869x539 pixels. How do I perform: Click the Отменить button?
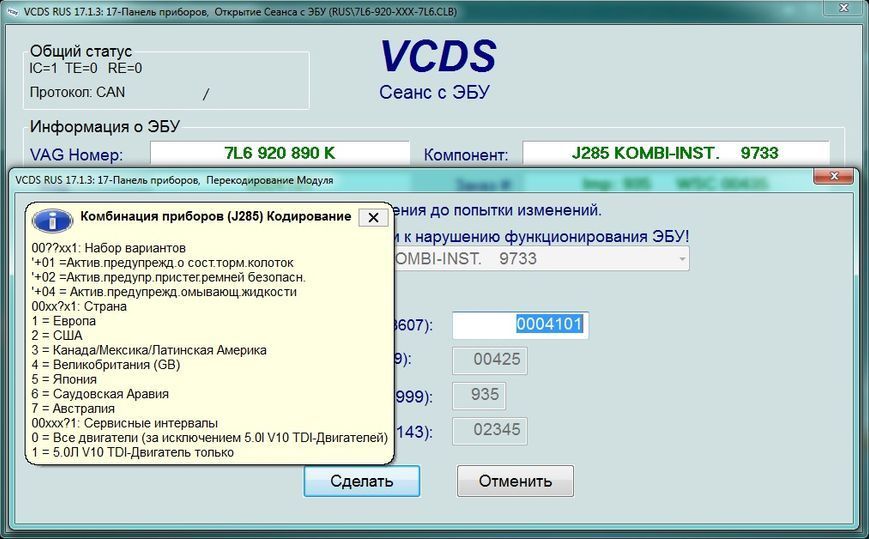[515, 481]
